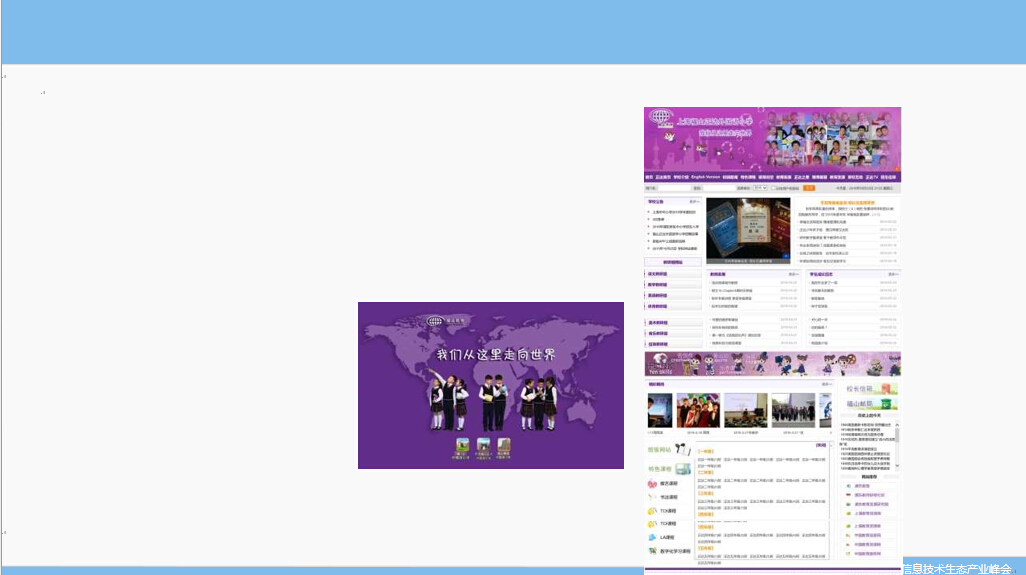This screenshot has width=1026, height=575.
Task: Click the school globe logo in website header
Action: (661, 118)
